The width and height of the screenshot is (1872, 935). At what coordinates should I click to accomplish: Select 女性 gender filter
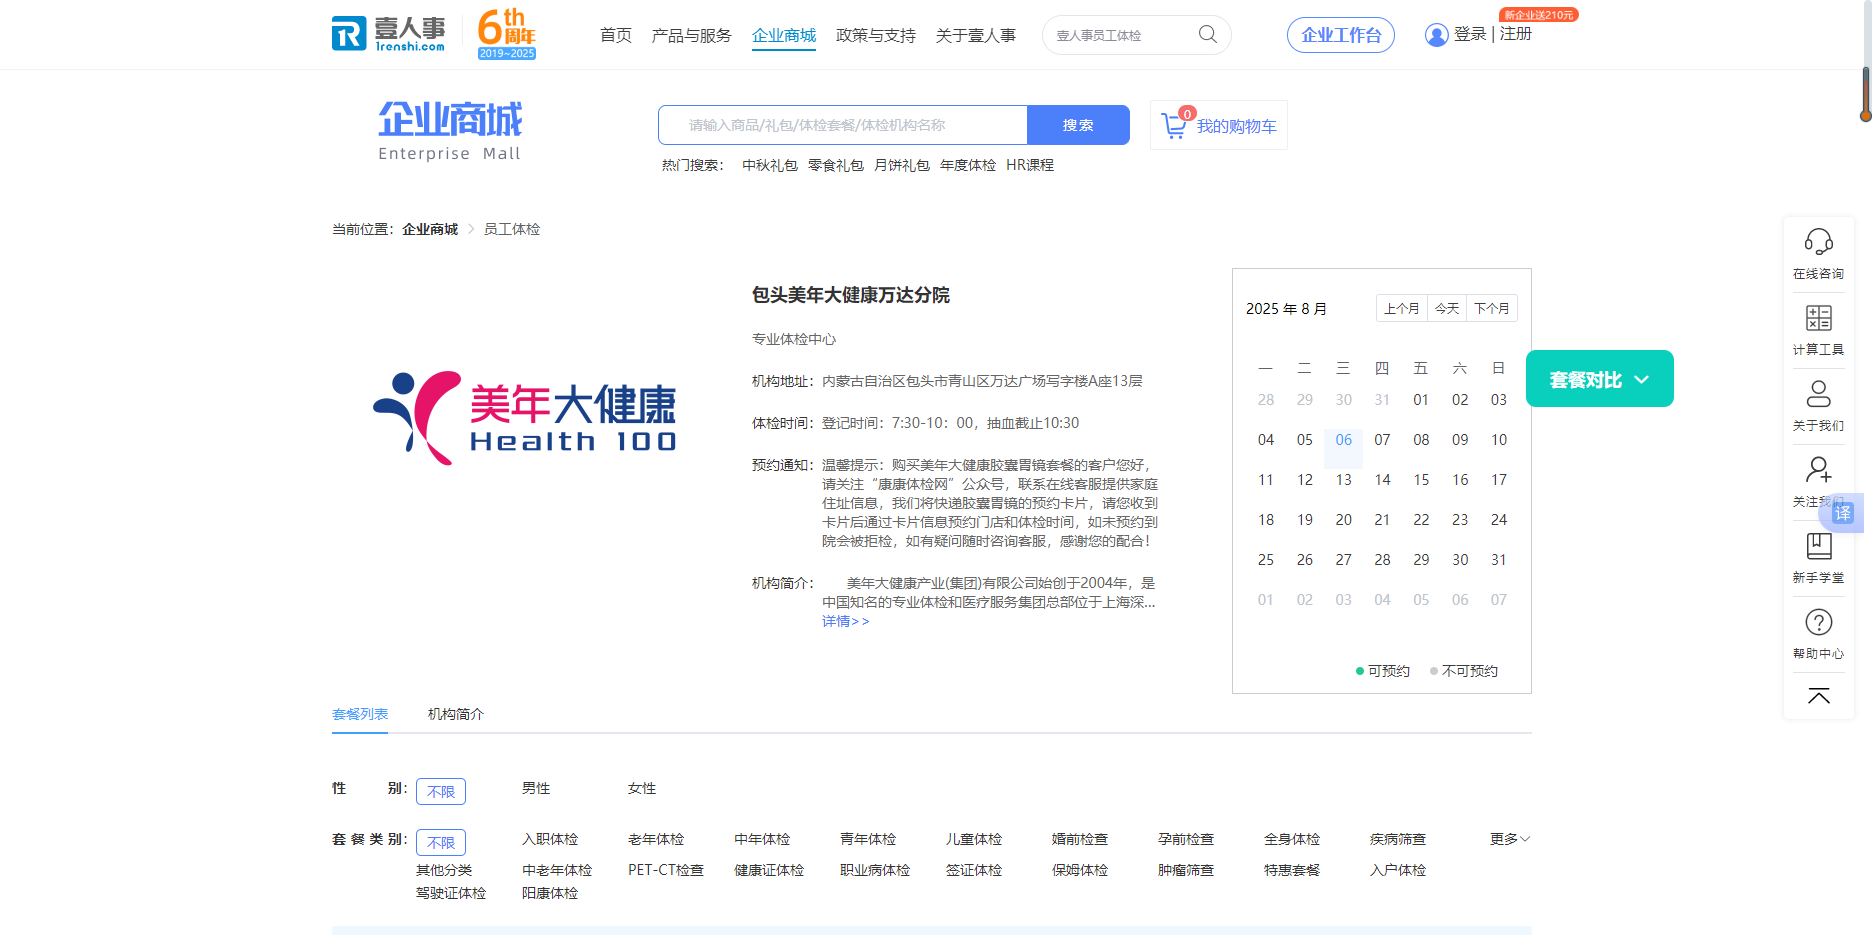point(642,789)
